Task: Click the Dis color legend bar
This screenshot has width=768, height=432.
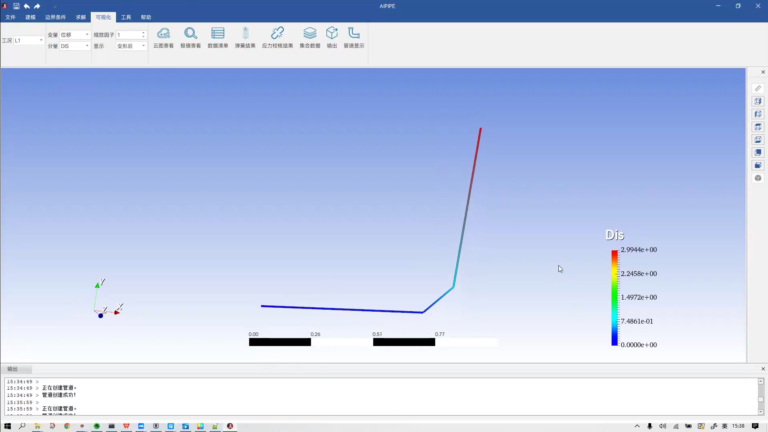Action: coord(614,298)
